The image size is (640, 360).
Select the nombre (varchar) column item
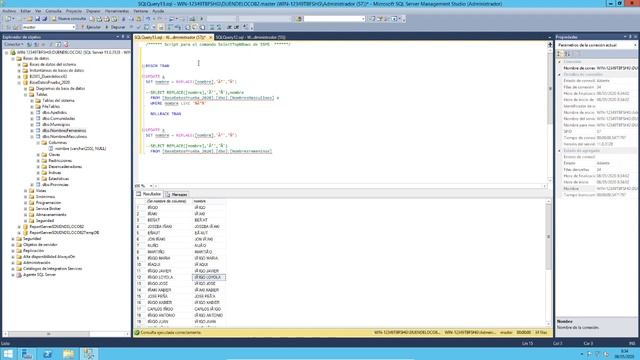point(80,149)
